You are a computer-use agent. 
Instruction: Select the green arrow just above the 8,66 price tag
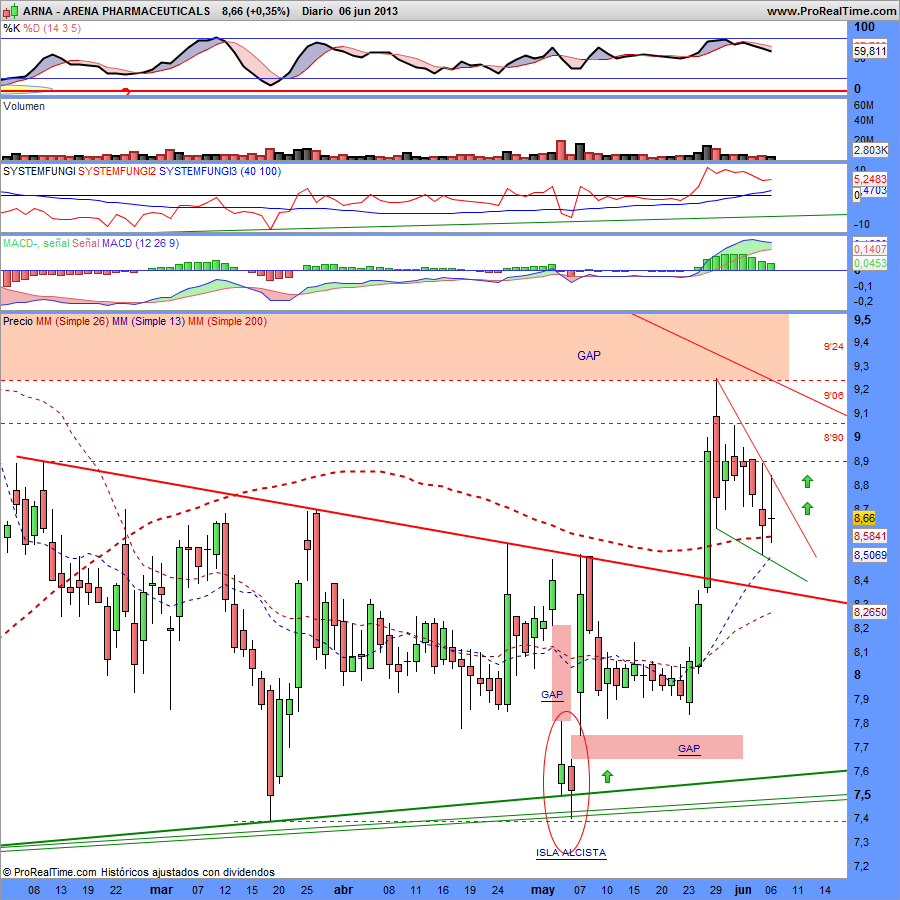807,508
